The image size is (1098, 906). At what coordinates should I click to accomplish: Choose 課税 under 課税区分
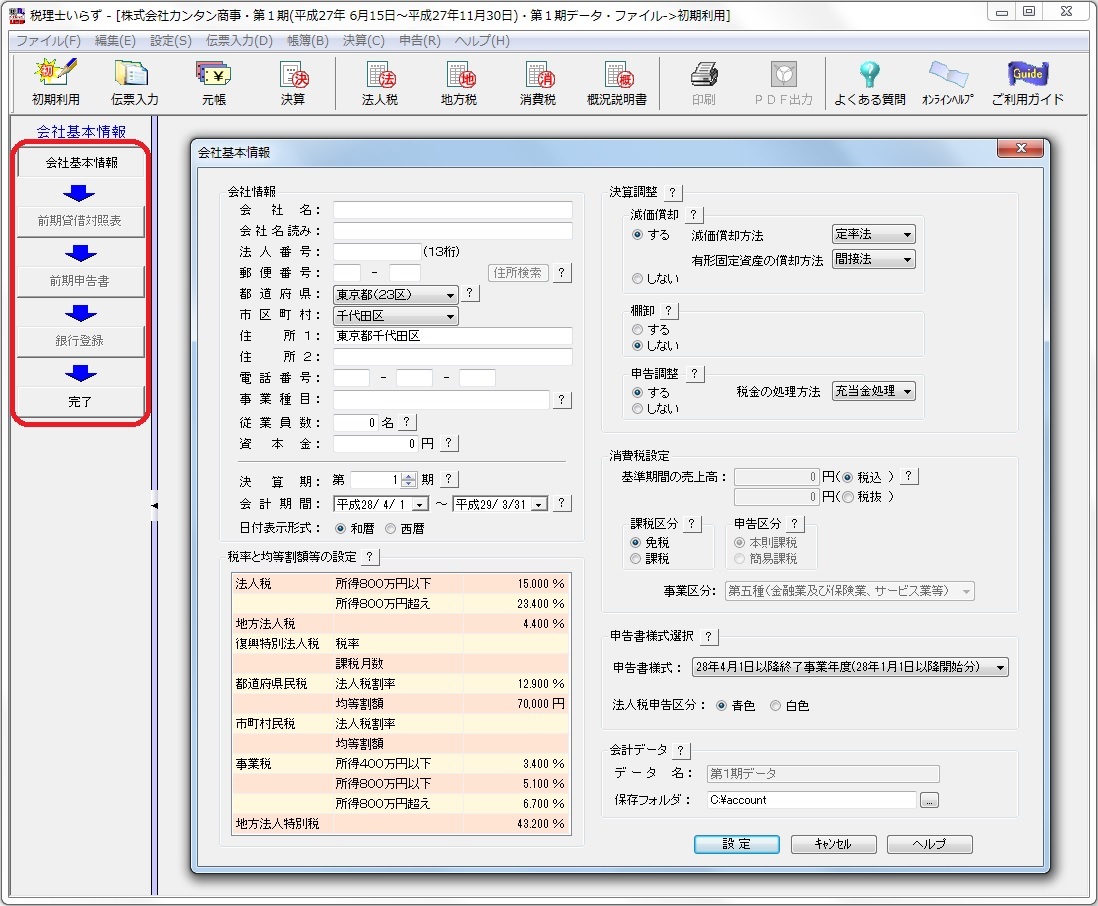point(636,559)
